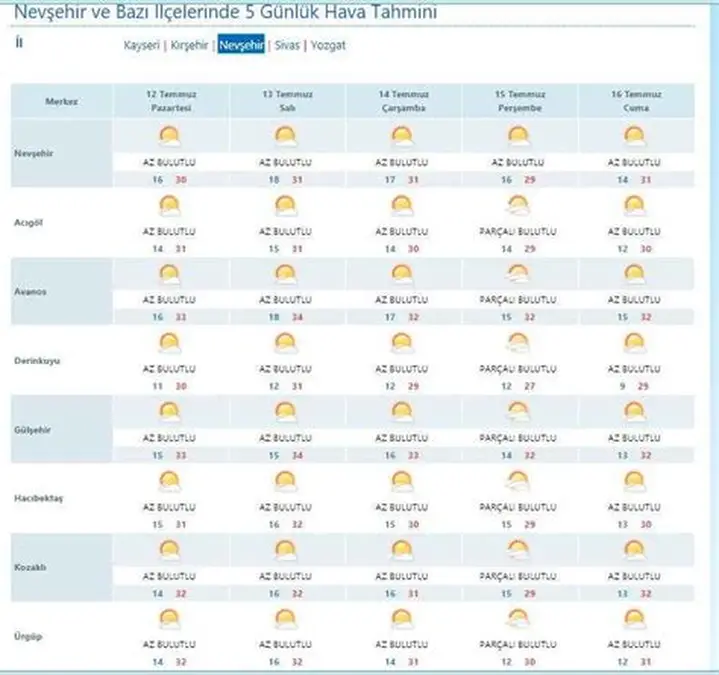
Task: Click Acıgöl partly cloudy icon for 15 Temmuz
Action: pyautogui.click(x=517, y=205)
